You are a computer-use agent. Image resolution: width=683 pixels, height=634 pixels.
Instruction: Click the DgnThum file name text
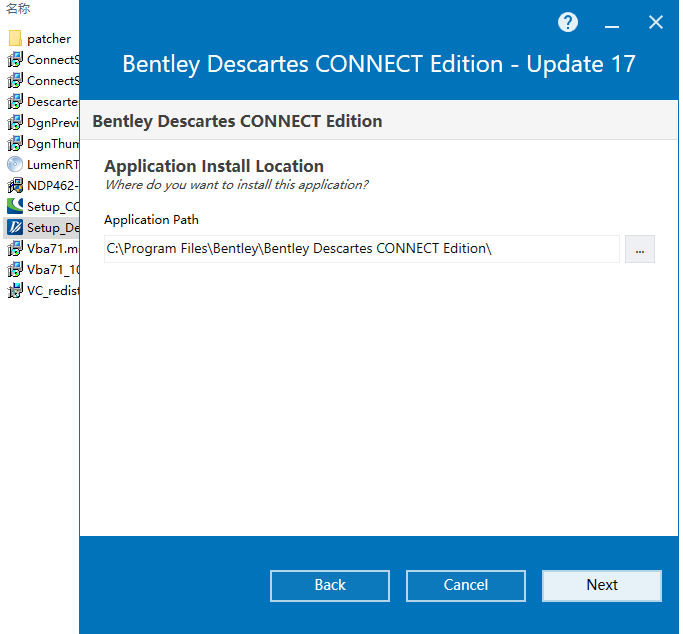point(53,144)
